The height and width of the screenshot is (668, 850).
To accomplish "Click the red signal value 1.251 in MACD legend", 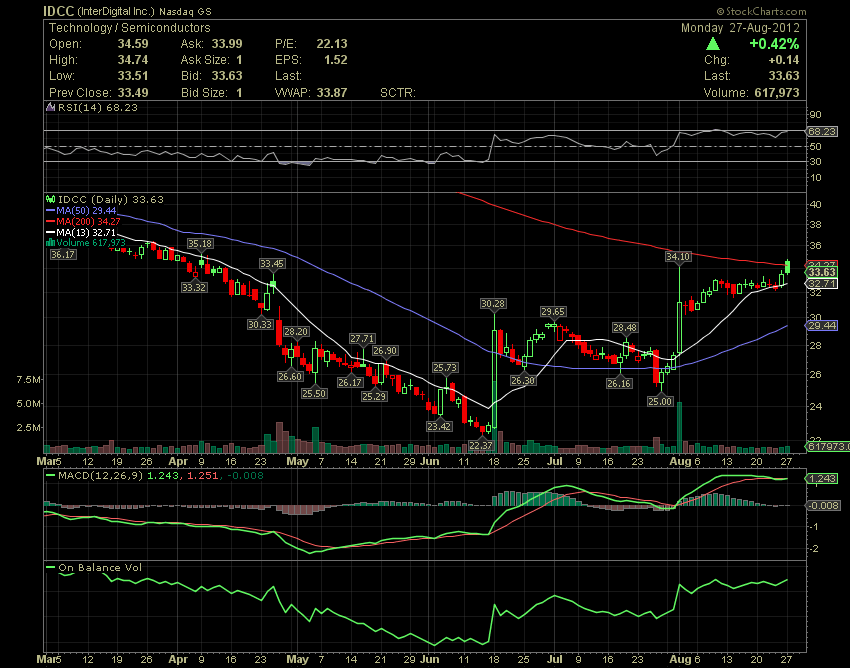I will pos(202,476).
